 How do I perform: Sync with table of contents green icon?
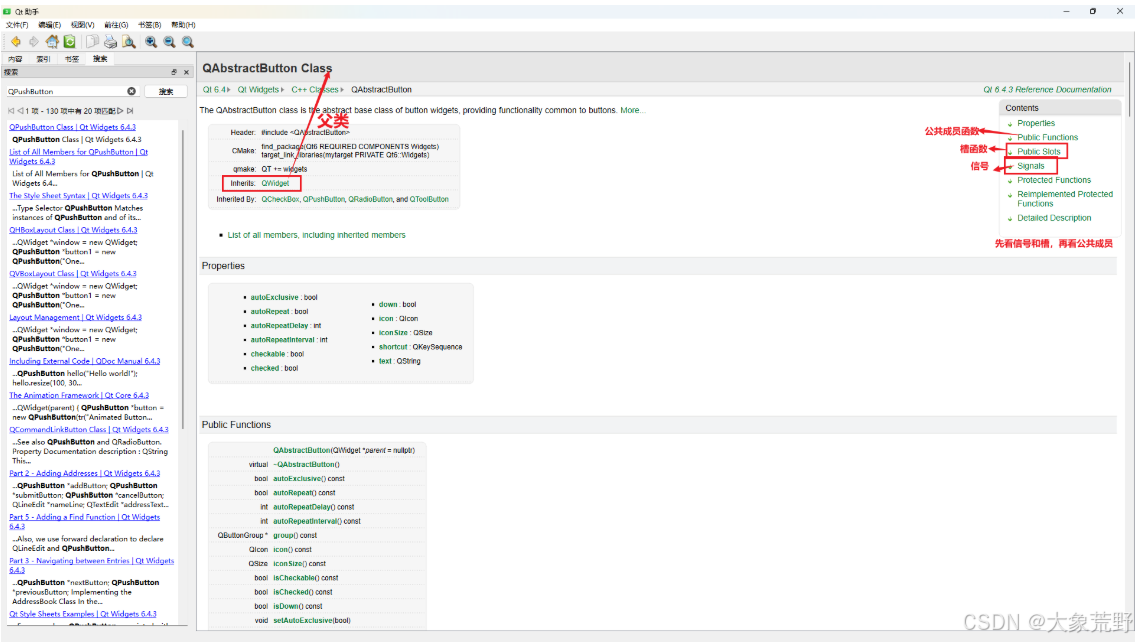(x=70, y=42)
